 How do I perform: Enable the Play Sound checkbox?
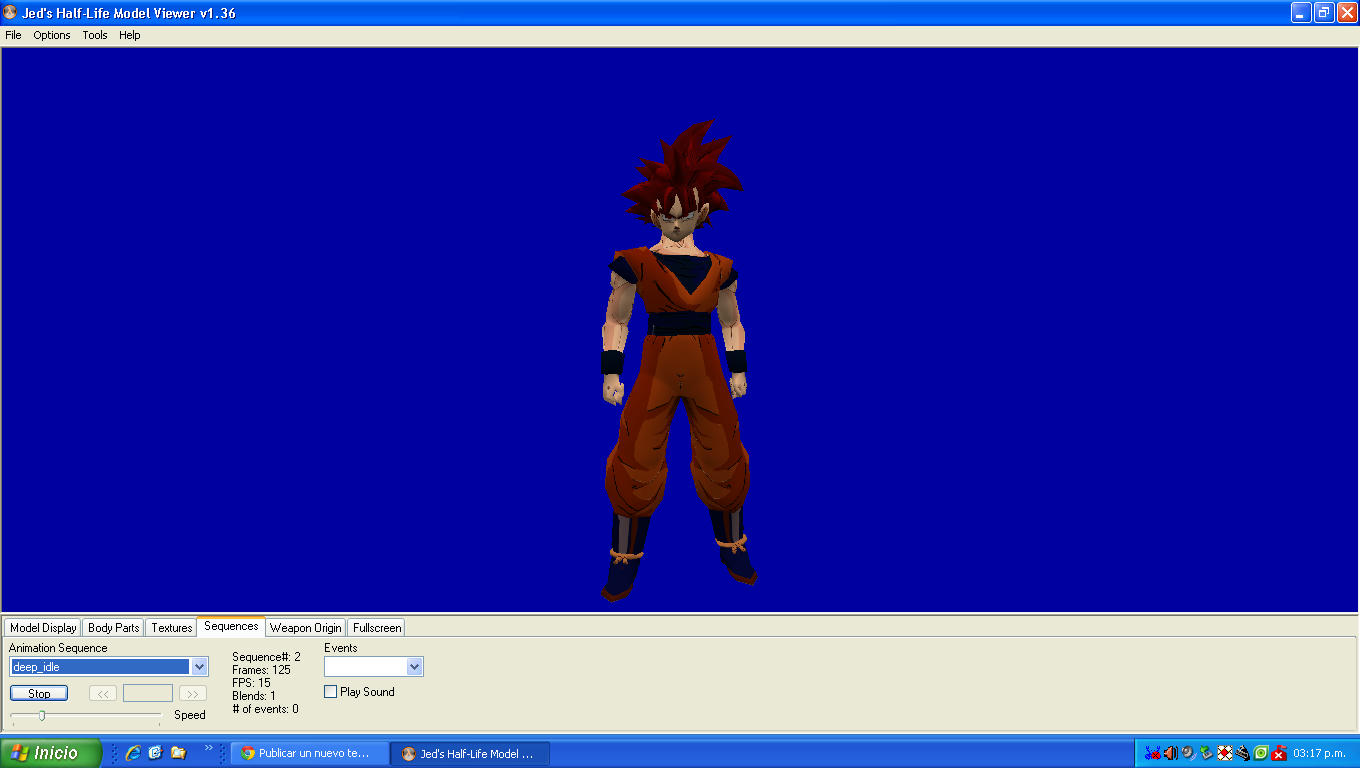point(331,692)
